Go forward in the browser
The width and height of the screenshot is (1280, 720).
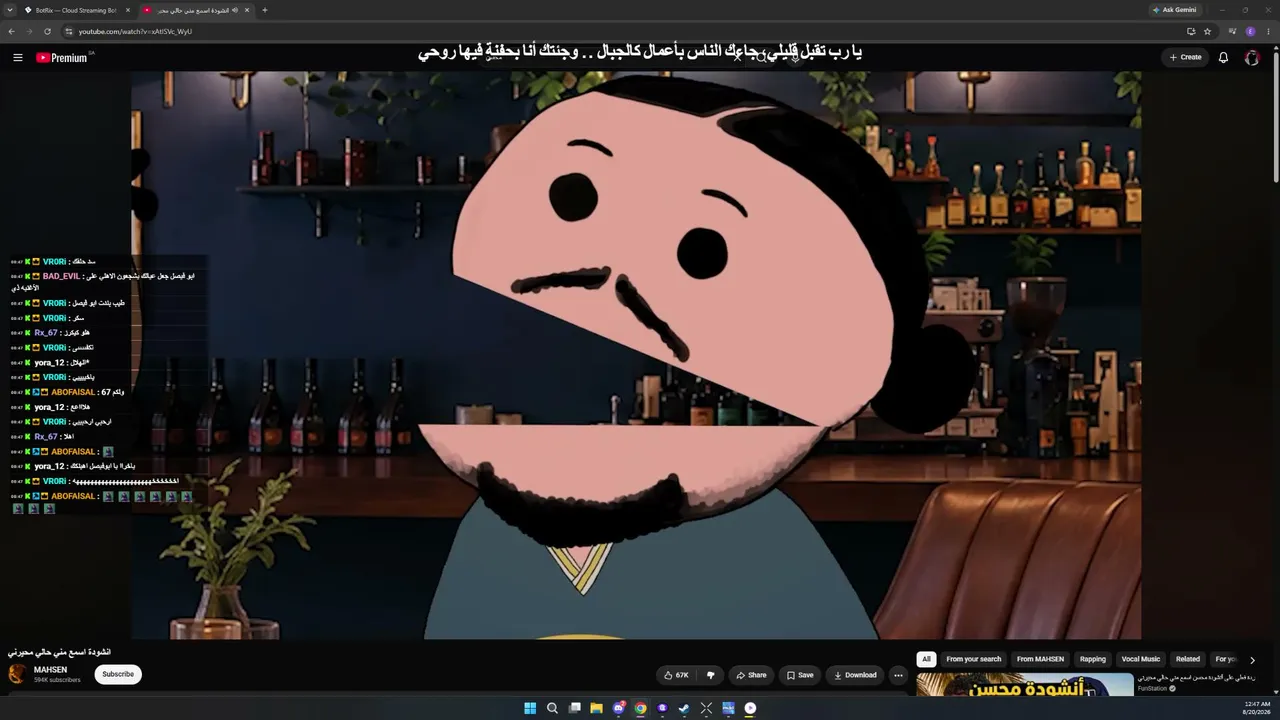(x=29, y=31)
